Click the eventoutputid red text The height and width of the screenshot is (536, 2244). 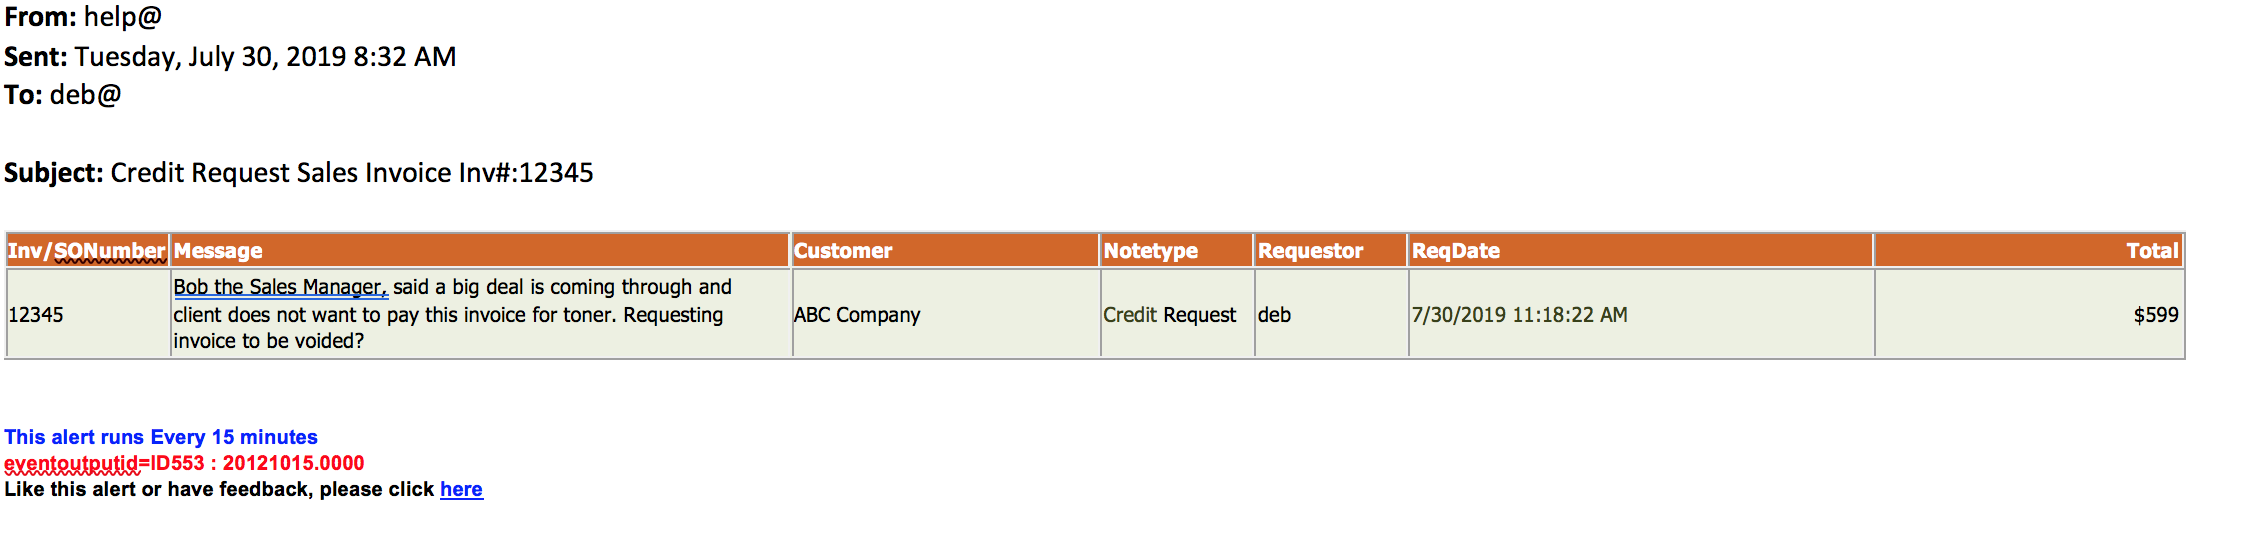(184, 463)
